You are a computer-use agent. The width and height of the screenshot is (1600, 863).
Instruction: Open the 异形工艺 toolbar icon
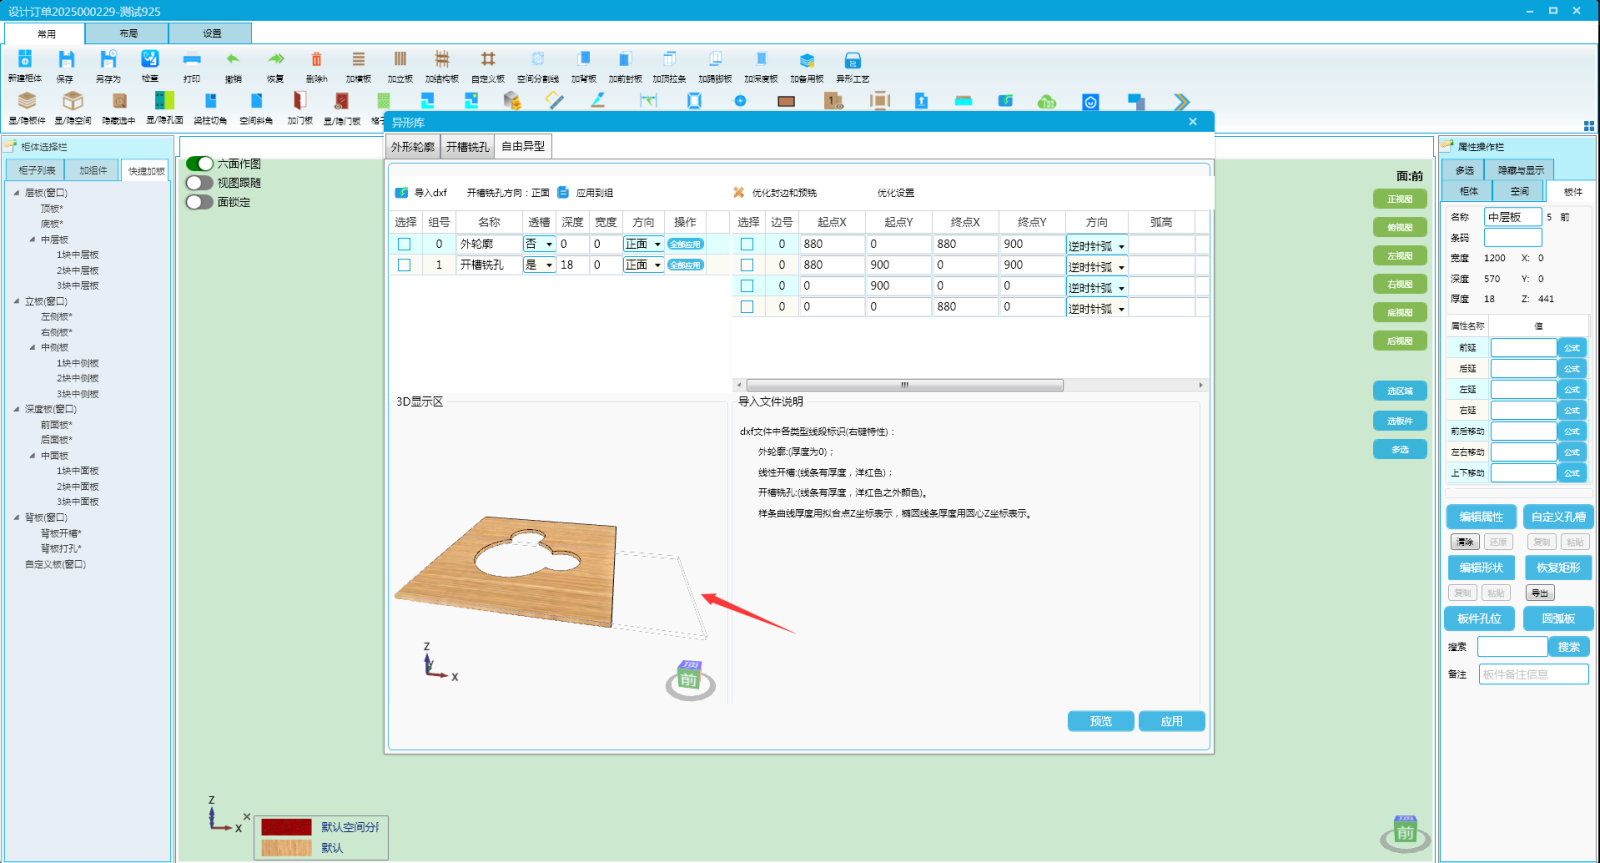point(852,60)
